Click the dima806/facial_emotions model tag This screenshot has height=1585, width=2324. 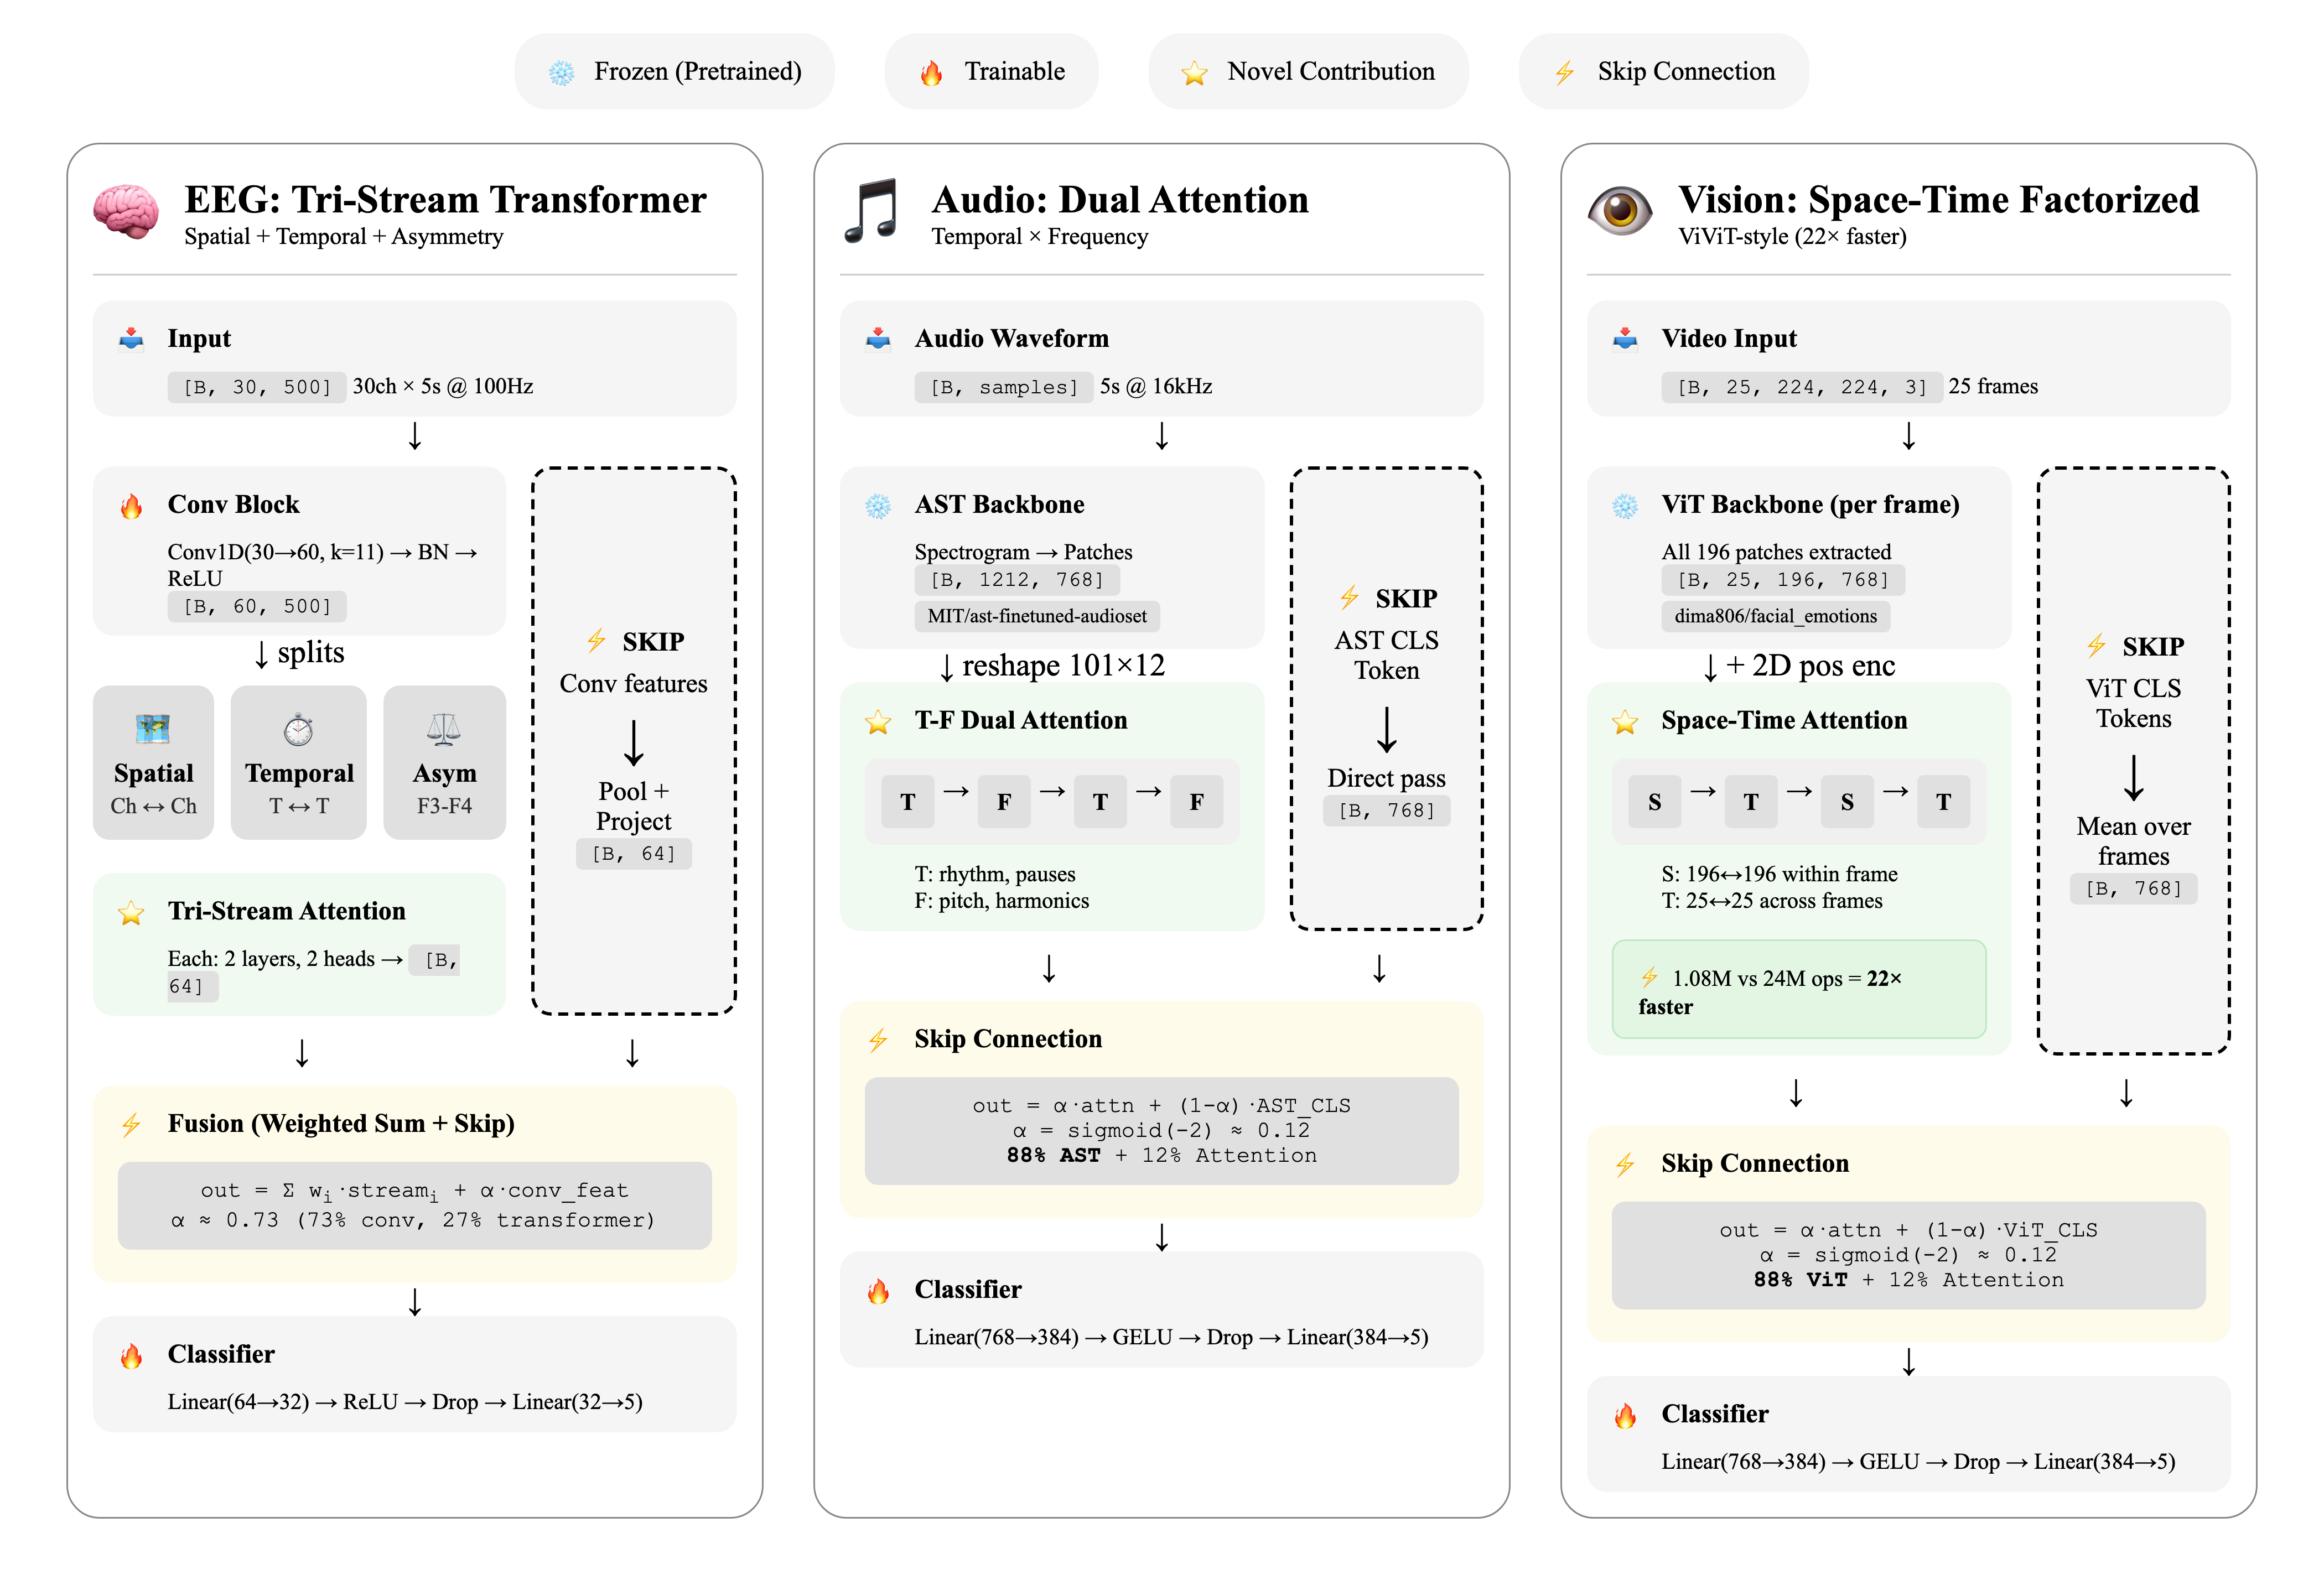[x=1775, y=616]
